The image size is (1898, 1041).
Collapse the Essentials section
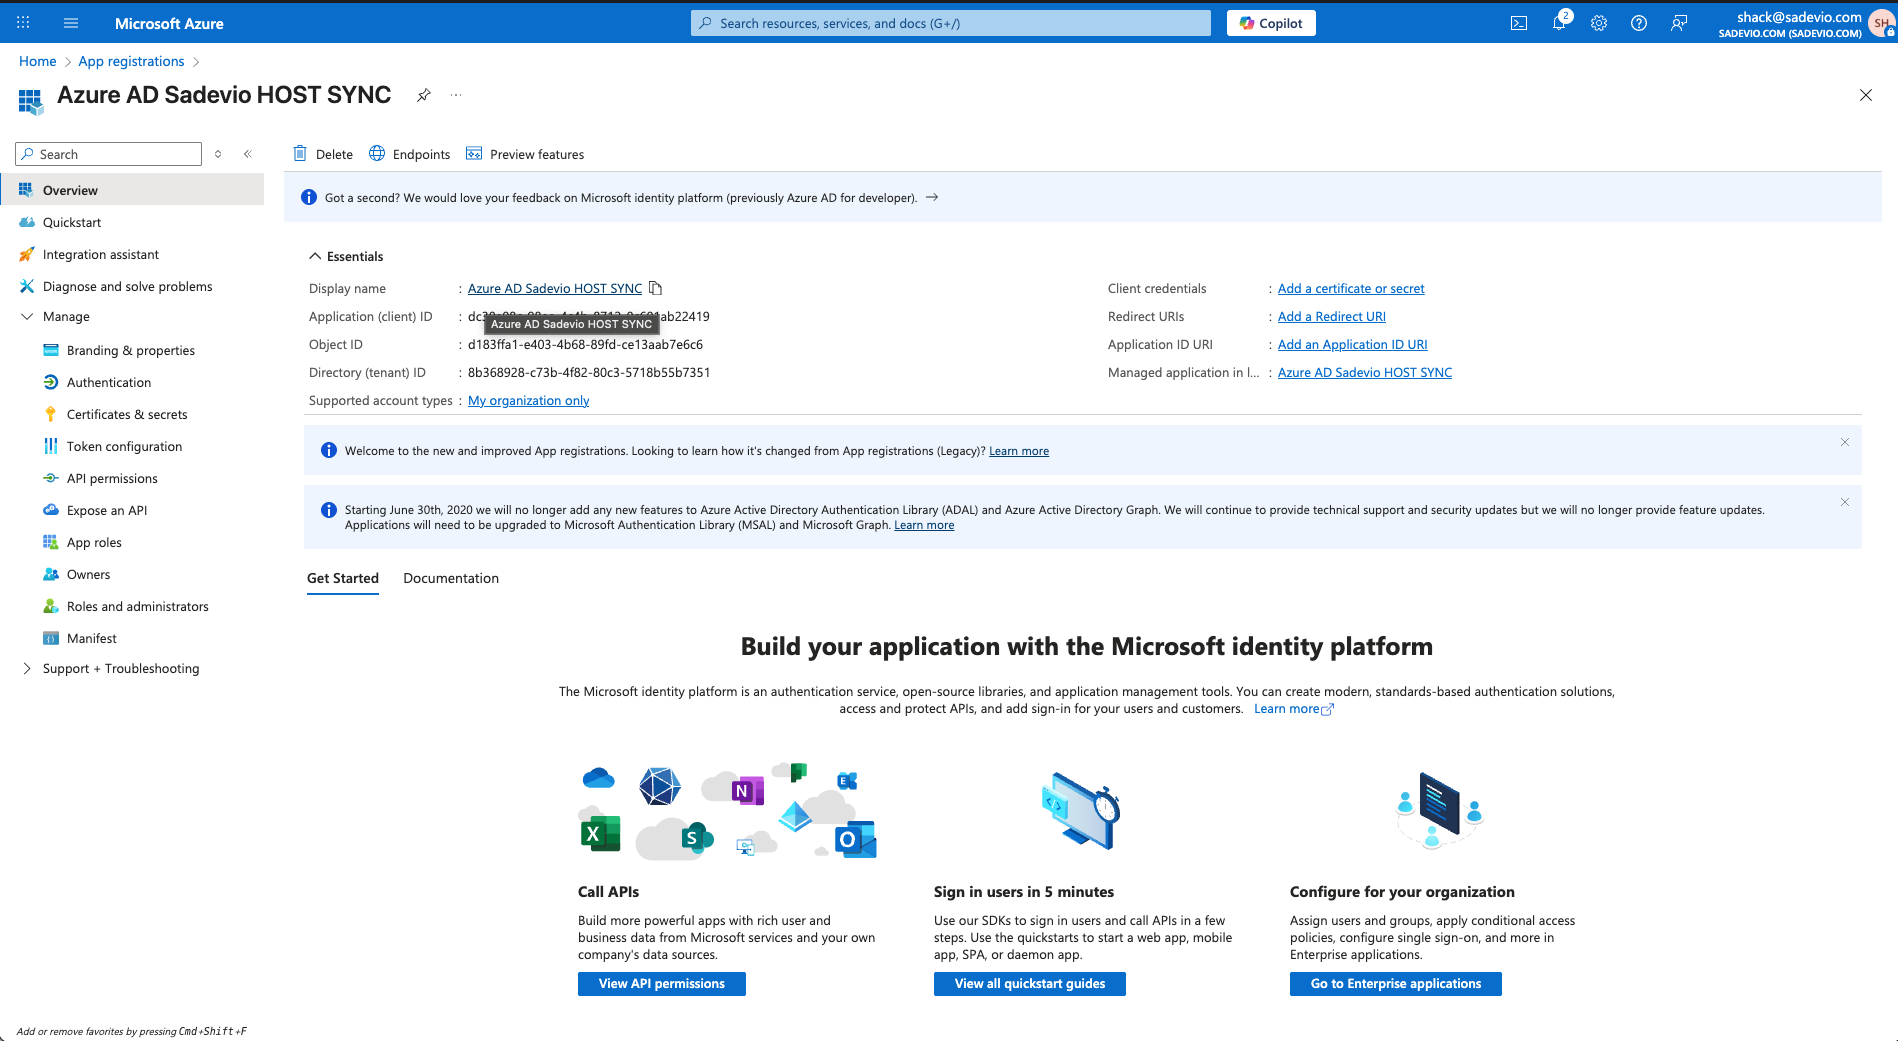tap(315, 256)
